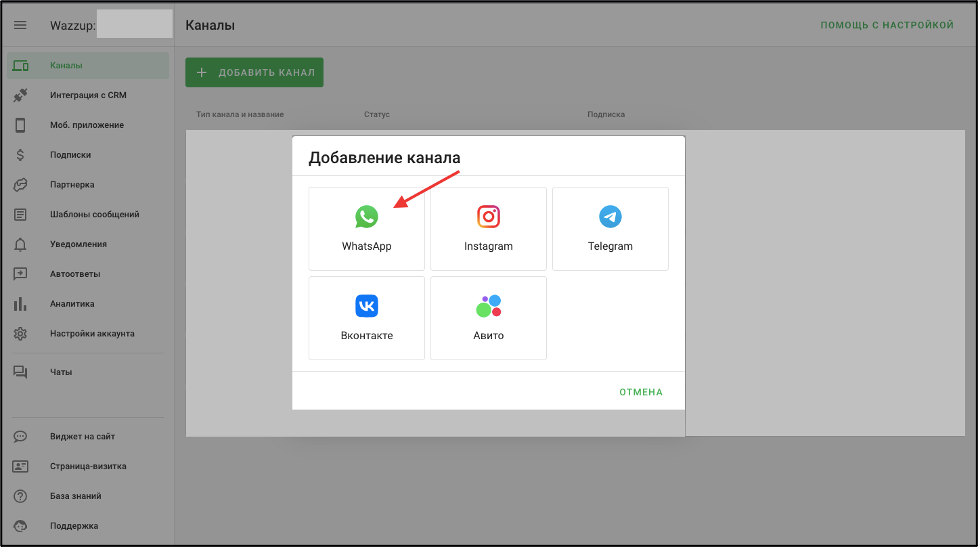Click the mobile app phone icon
Viewport: 979px width, 547px height.
20,125
